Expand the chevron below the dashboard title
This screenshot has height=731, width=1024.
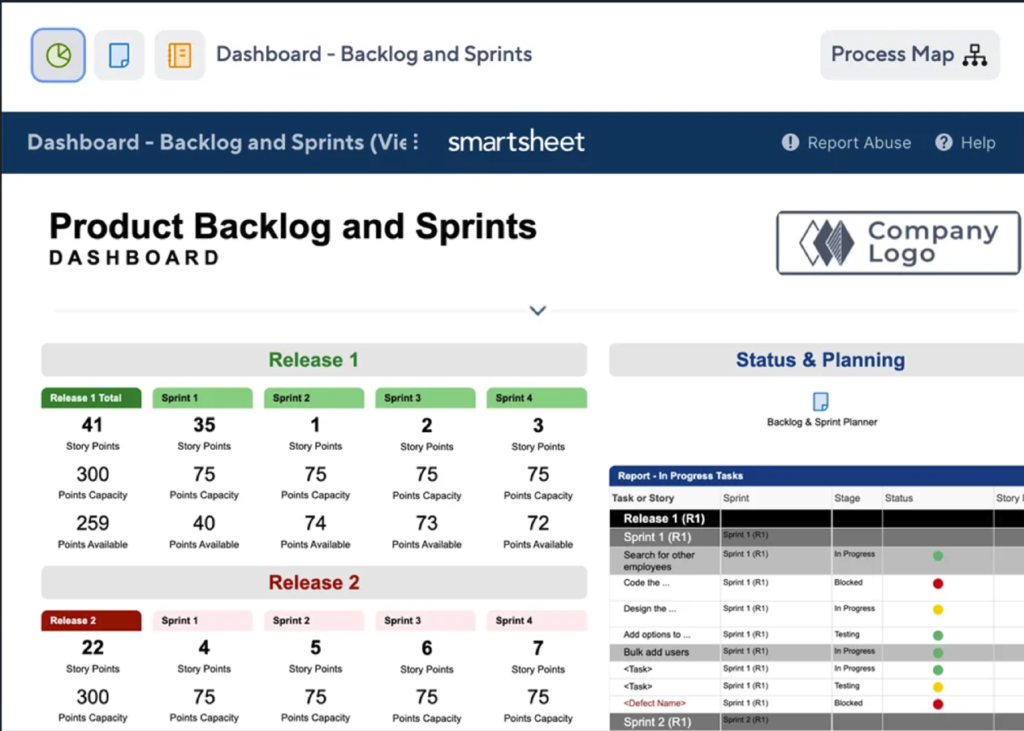click(538, 311)
